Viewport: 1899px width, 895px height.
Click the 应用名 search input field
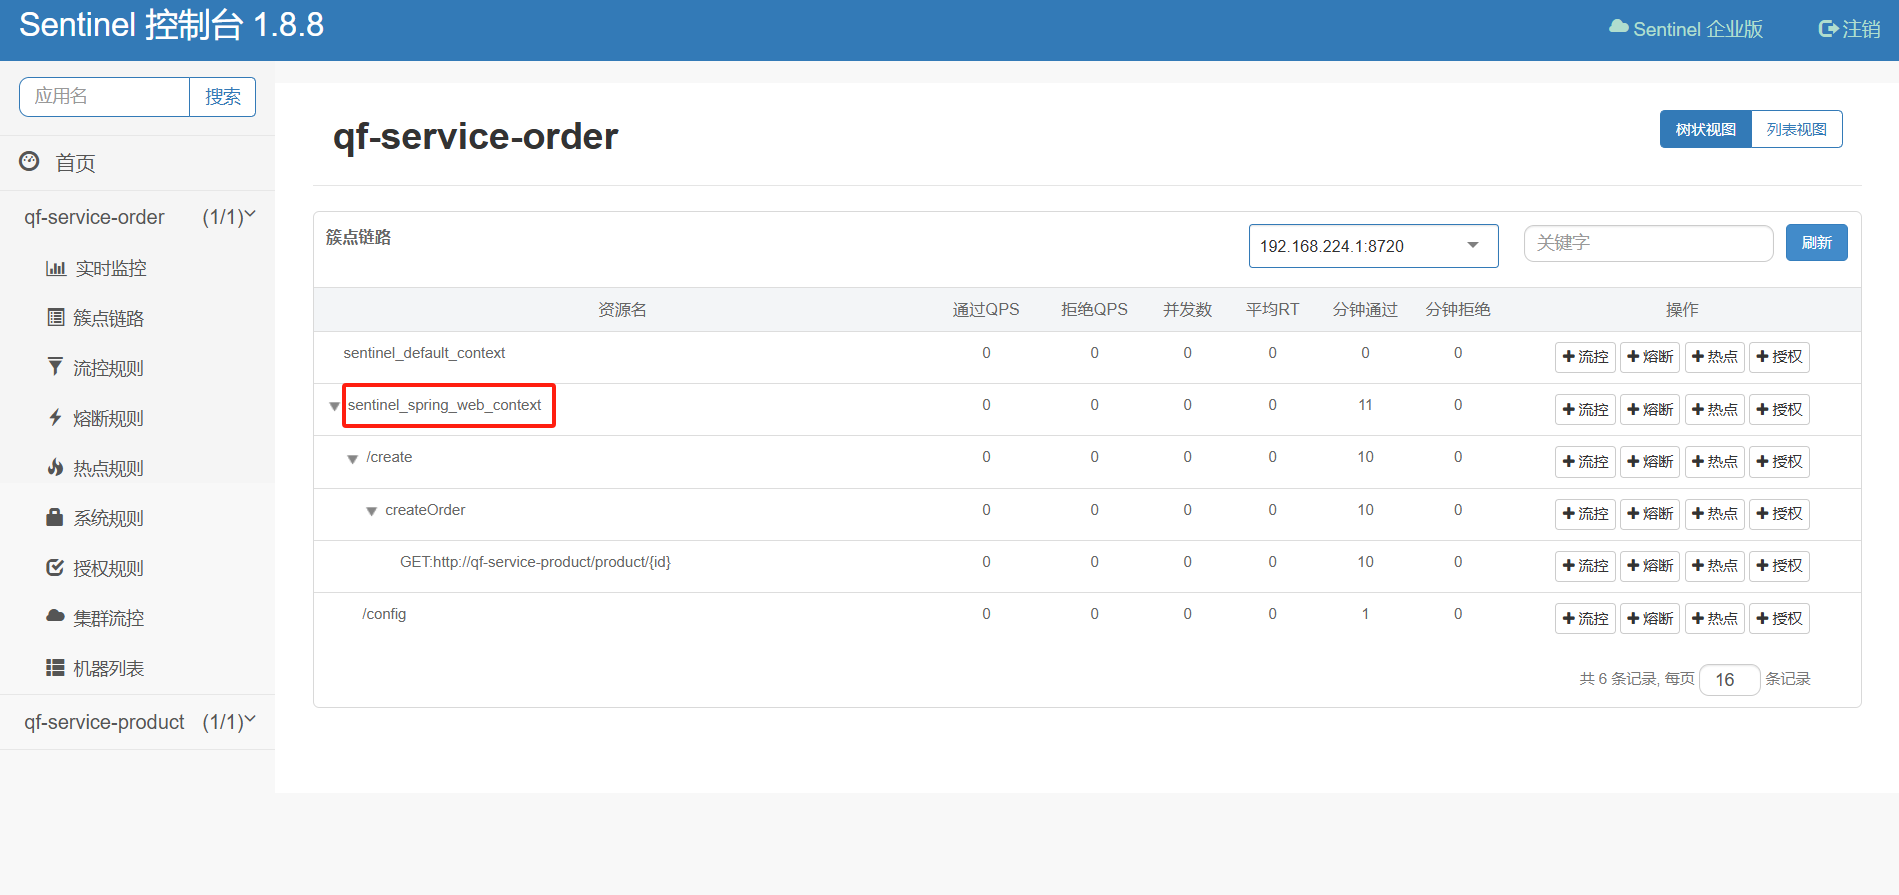(x=105, y=97)
